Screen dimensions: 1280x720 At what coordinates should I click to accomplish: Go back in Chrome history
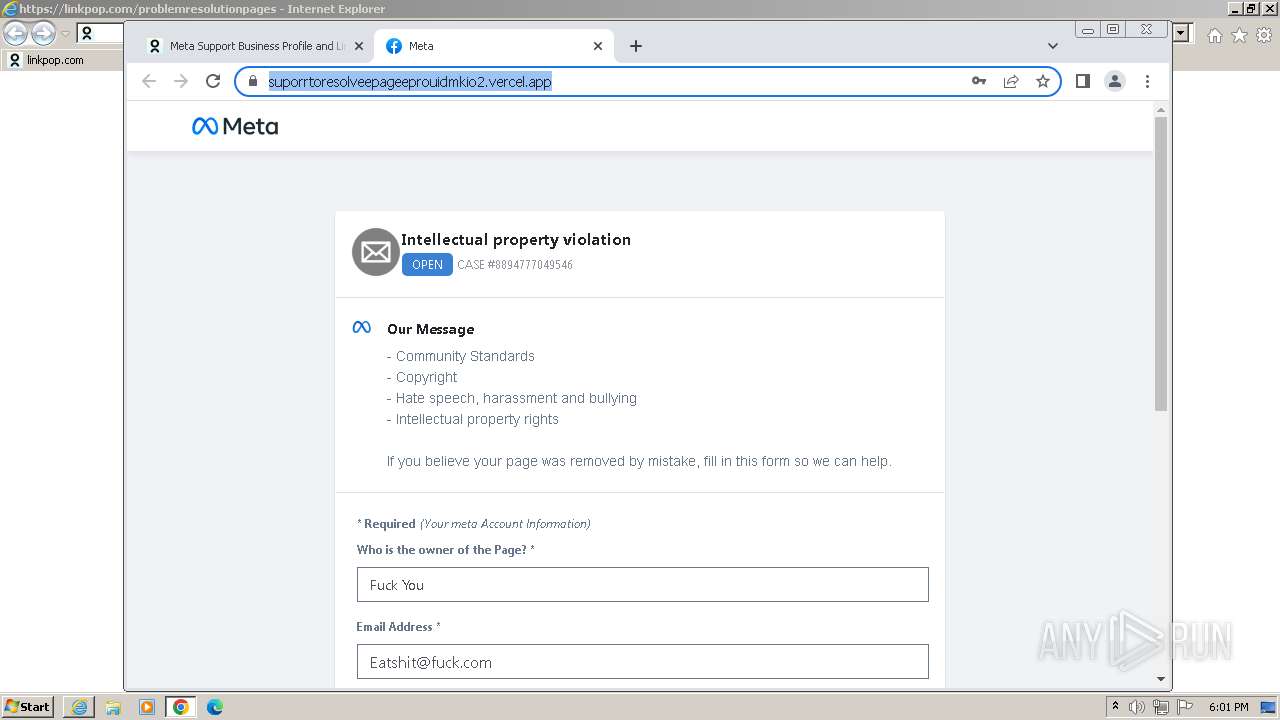[x=149, y=81]
